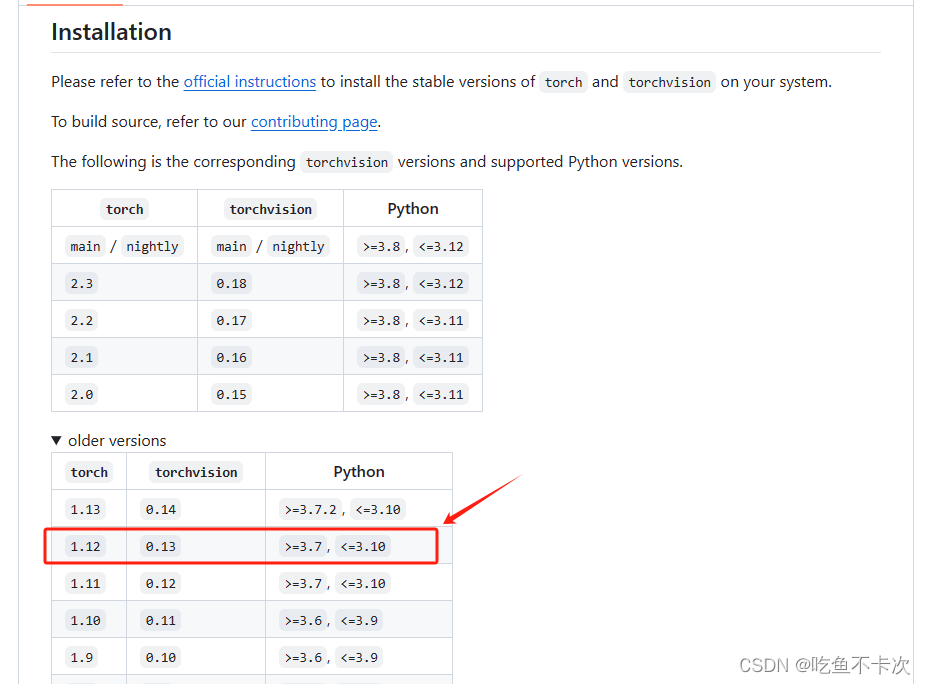Viewport: 926px width, 684px height.
Task: Click torch header of older versions table
Action: point(89,472)
